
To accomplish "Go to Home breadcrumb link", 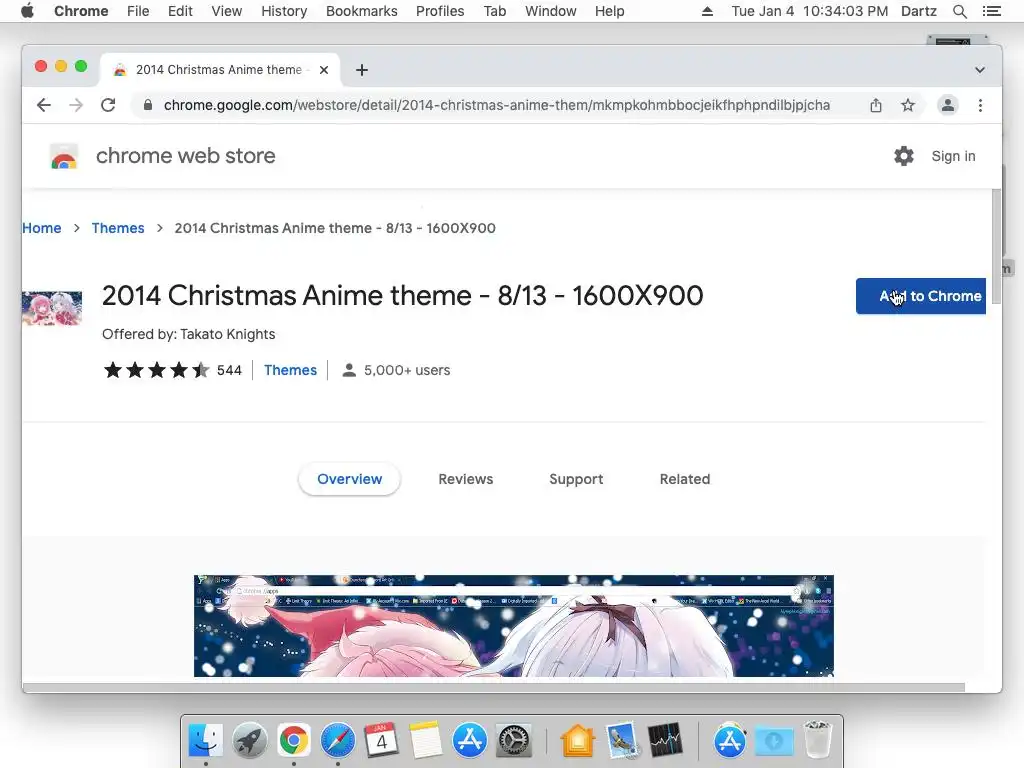I will (42, 228).
